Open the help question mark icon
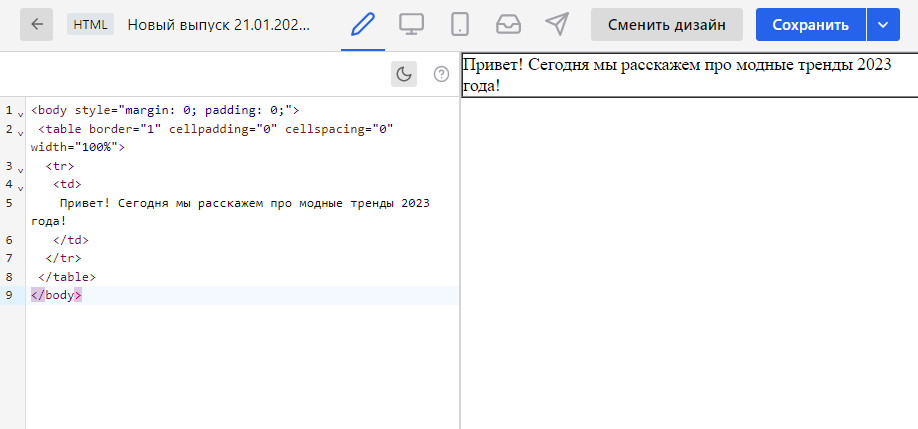 pyautogui.click(x=441, y=74)
